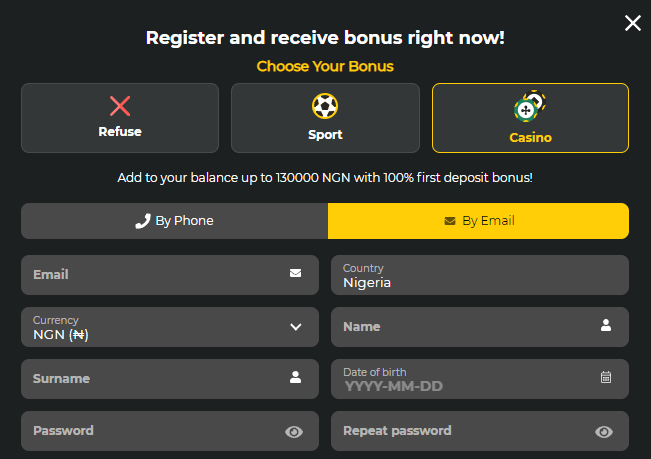This screenshot has height=459, width=651.
Task: Click the person icon in Name field
Action: tap(606, 325)
